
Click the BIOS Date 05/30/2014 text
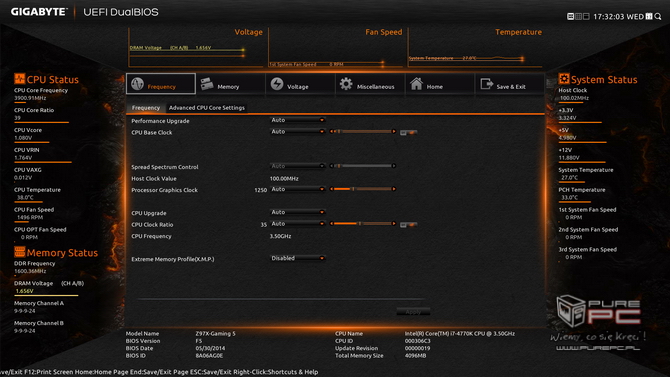[210, 348]
